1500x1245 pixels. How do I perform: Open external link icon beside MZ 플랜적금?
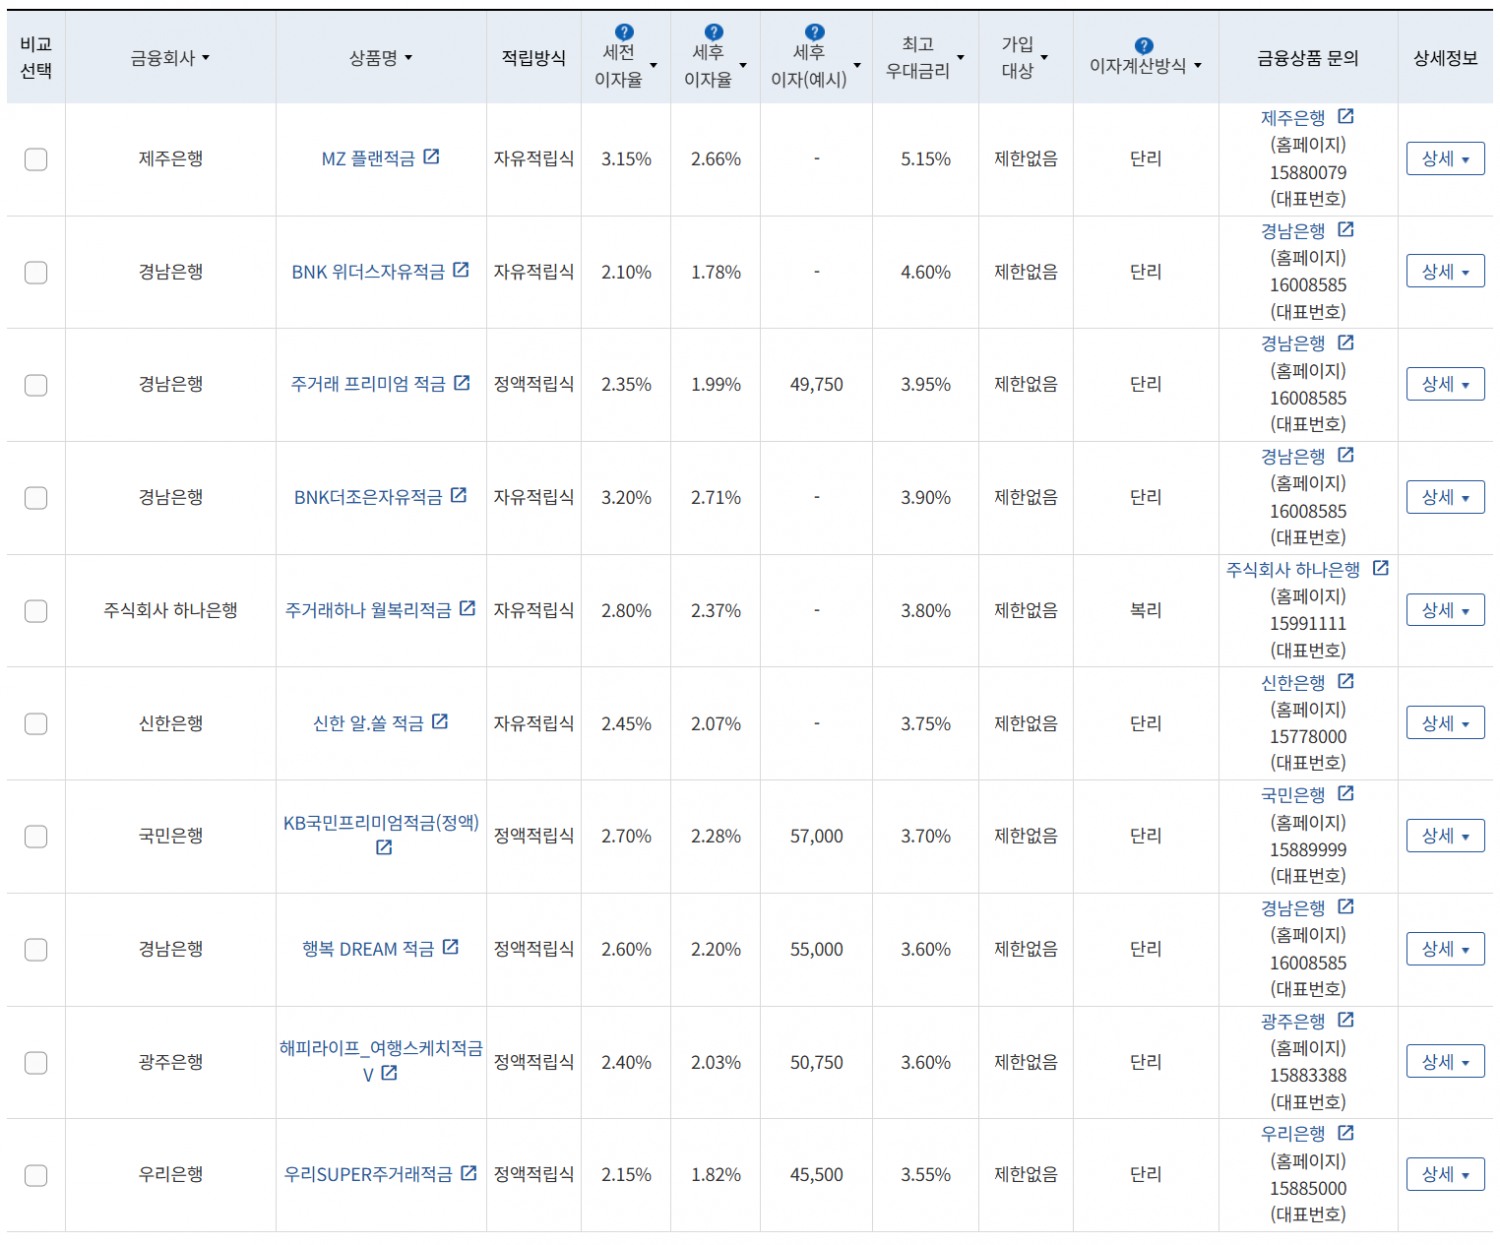(431, 157)
